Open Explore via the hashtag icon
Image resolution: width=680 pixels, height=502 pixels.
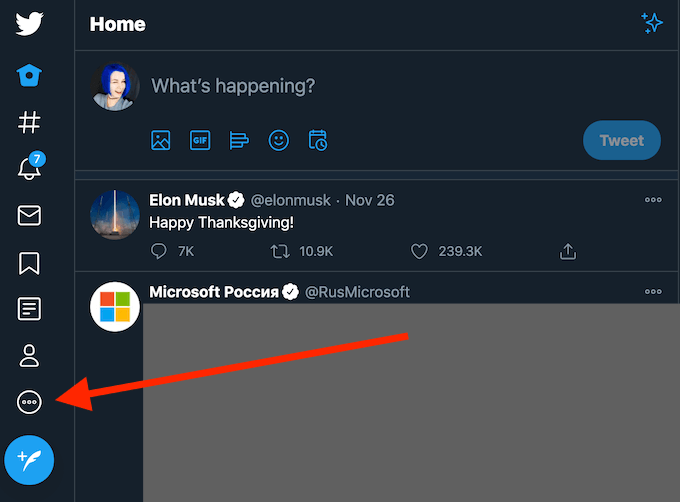tap(29, 122)
